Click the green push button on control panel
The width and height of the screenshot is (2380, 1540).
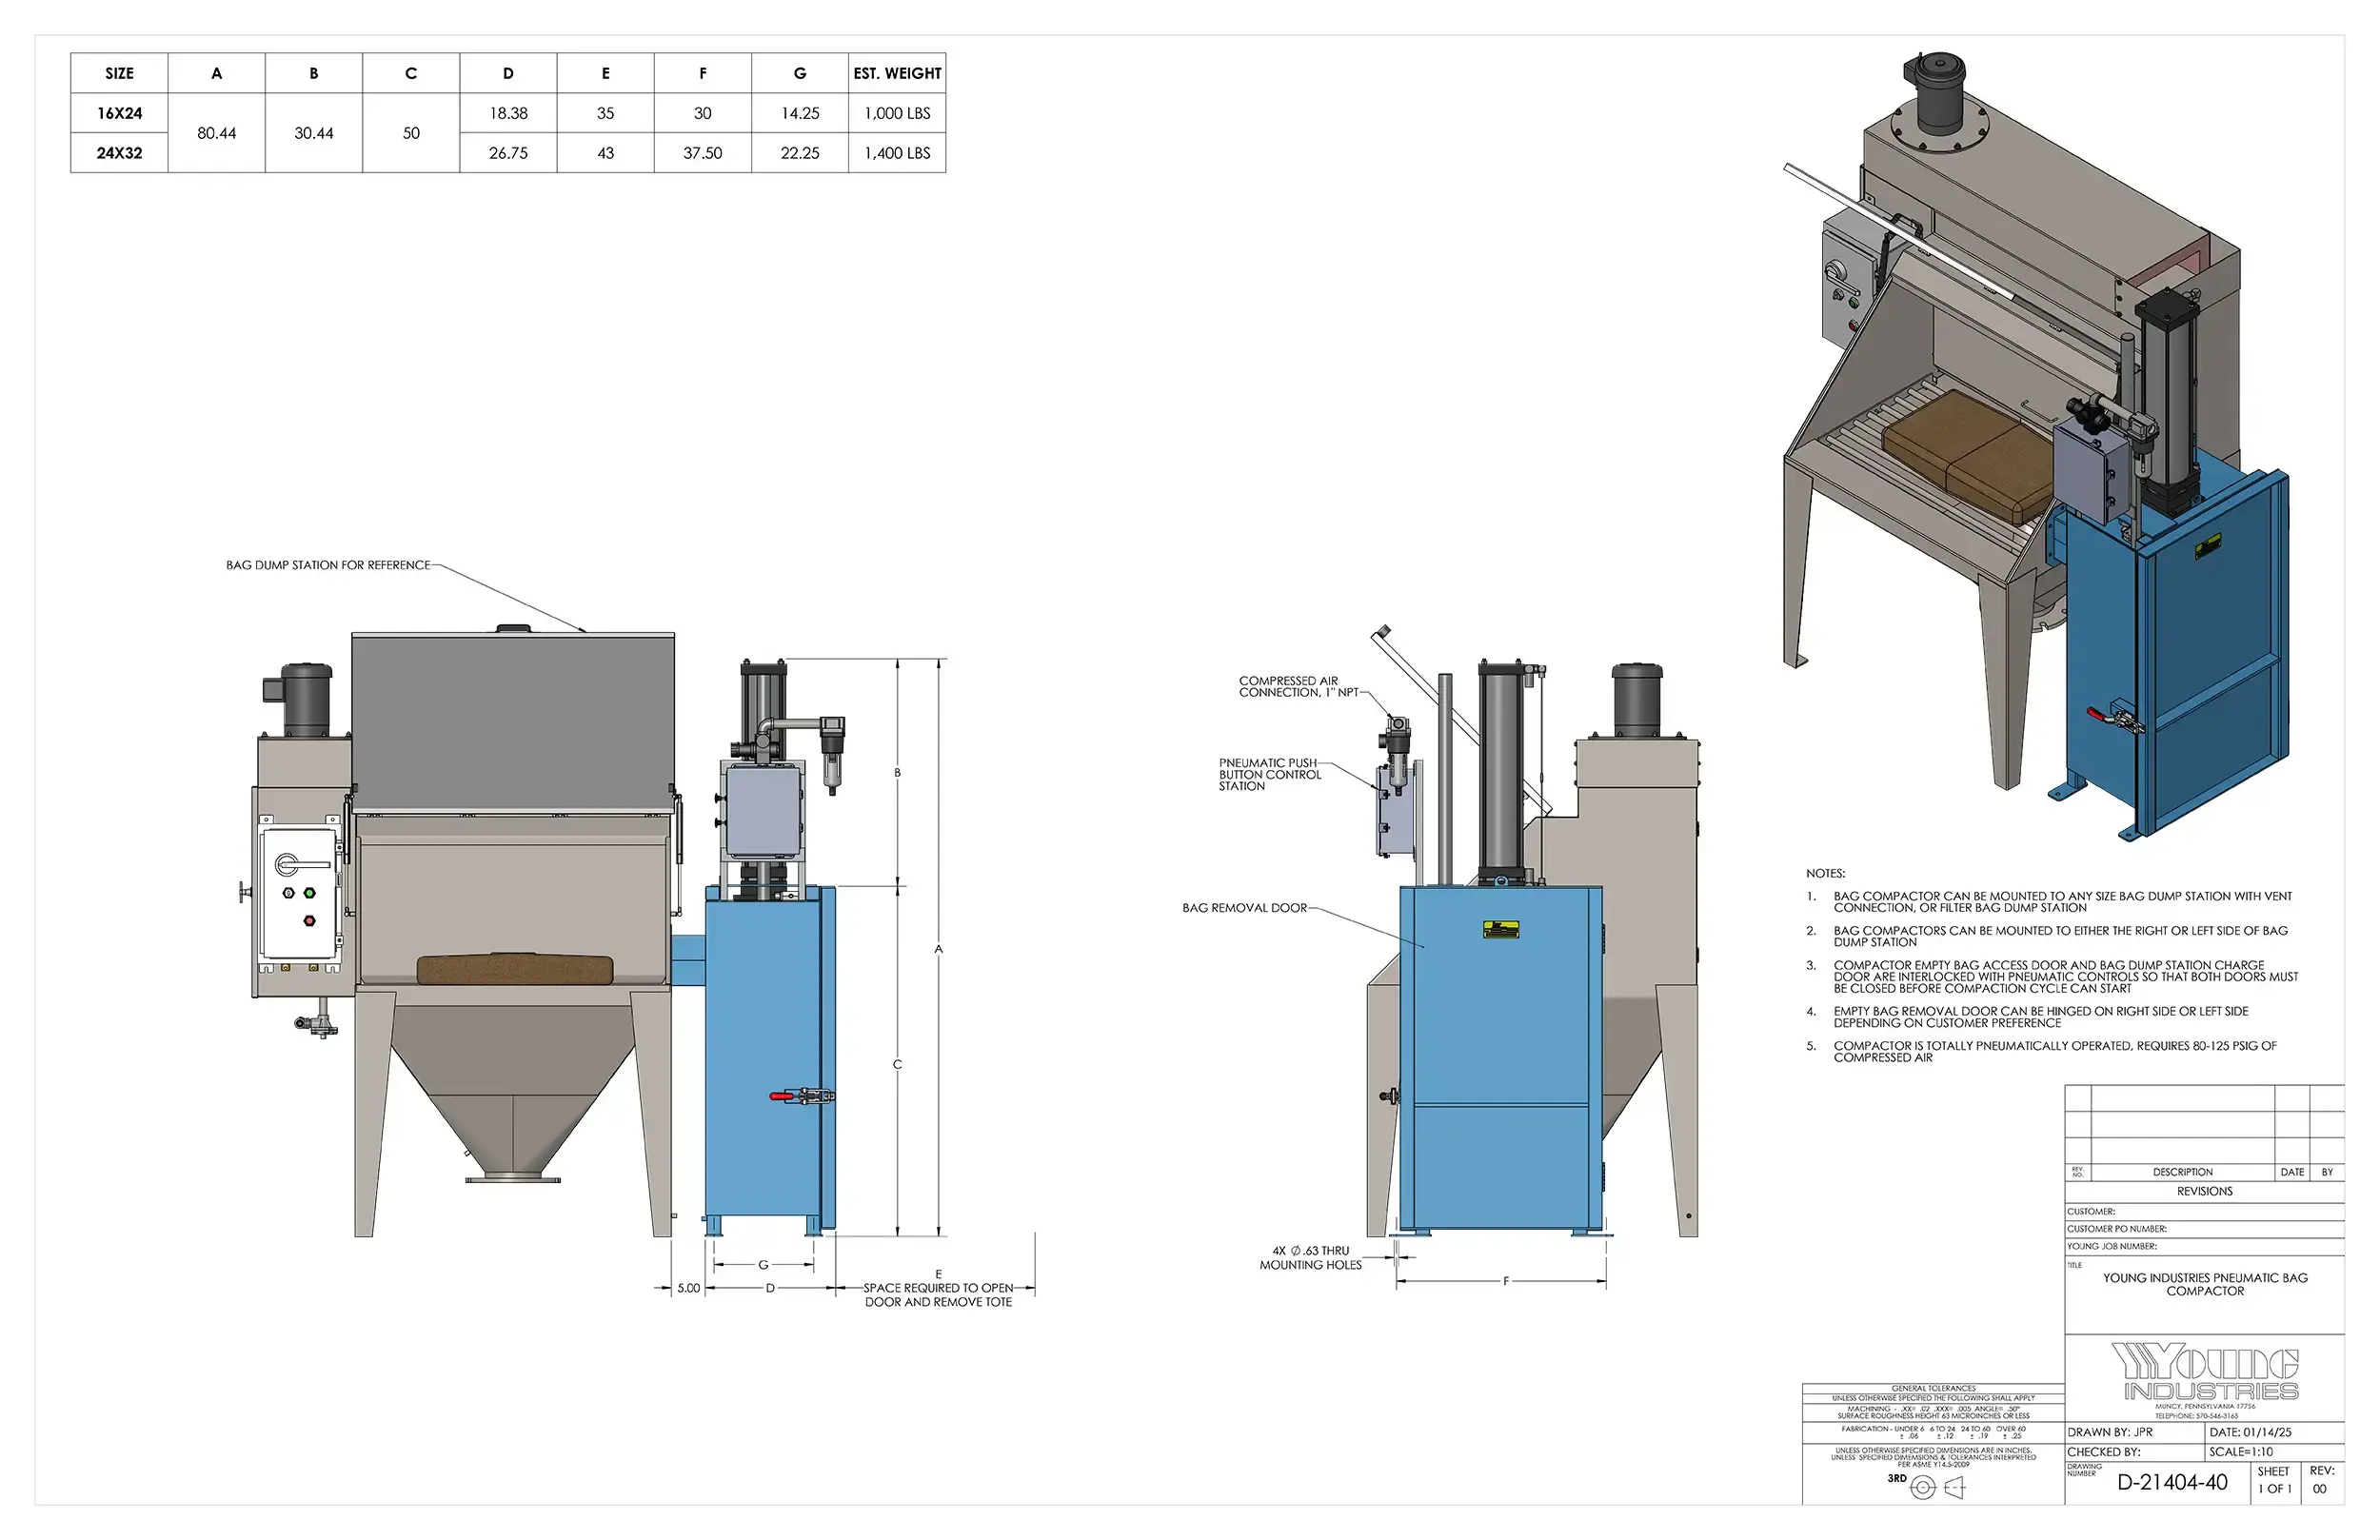(x=309, y=893)
